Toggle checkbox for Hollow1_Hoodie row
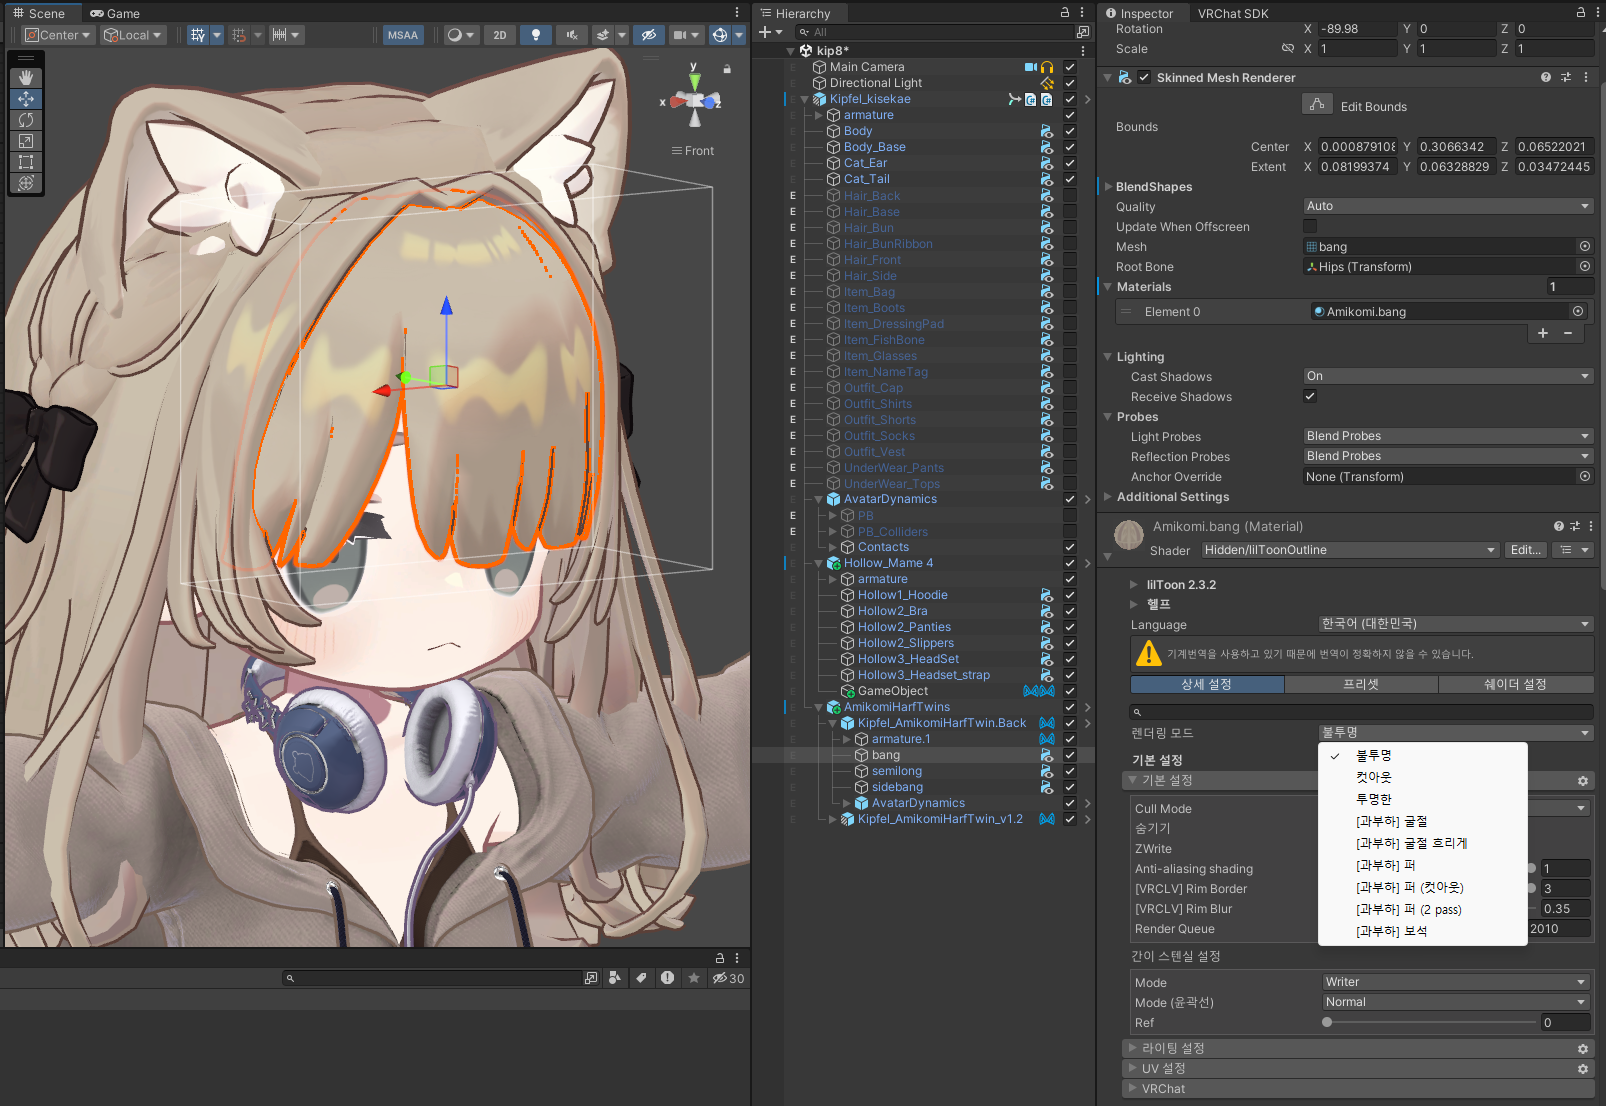 tap(1070, 595)
